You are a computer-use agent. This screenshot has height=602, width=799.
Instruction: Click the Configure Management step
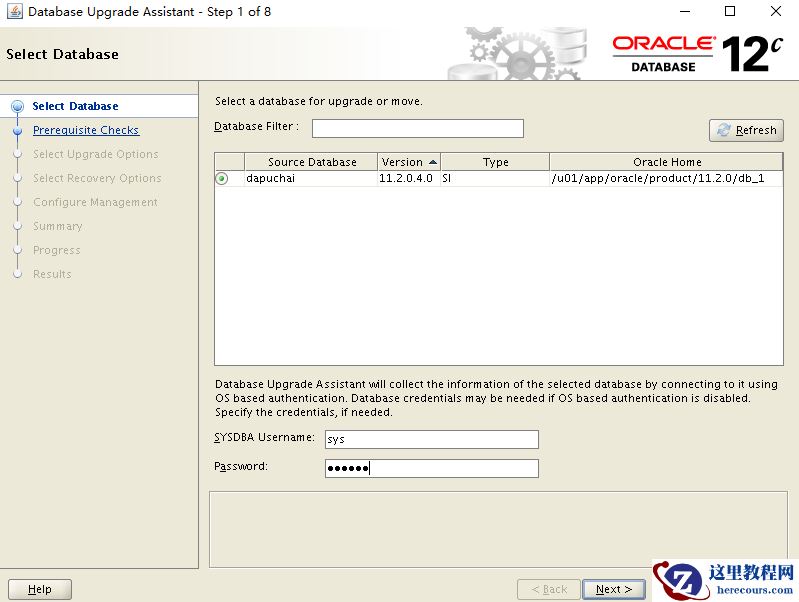(x=95, y=202)
